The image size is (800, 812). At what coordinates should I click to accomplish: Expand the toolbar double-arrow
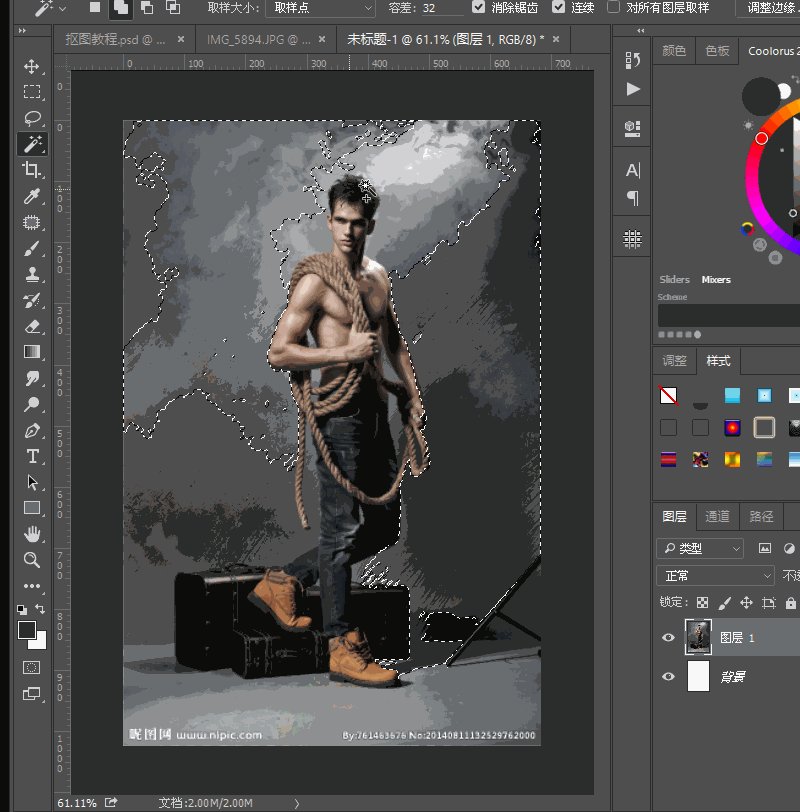[x=22, y=31]
